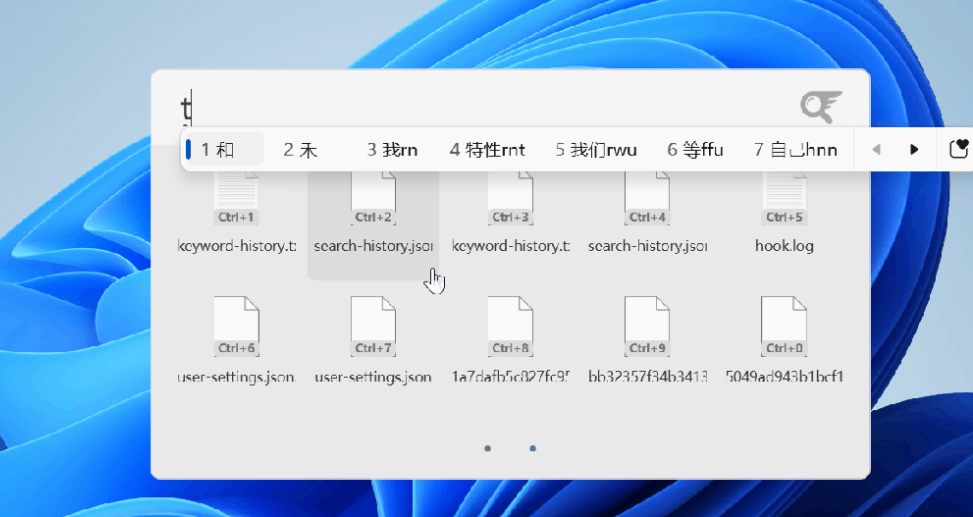
Task: Select IME candidate 6 等ffu
Action: click(x=695, y=150)
